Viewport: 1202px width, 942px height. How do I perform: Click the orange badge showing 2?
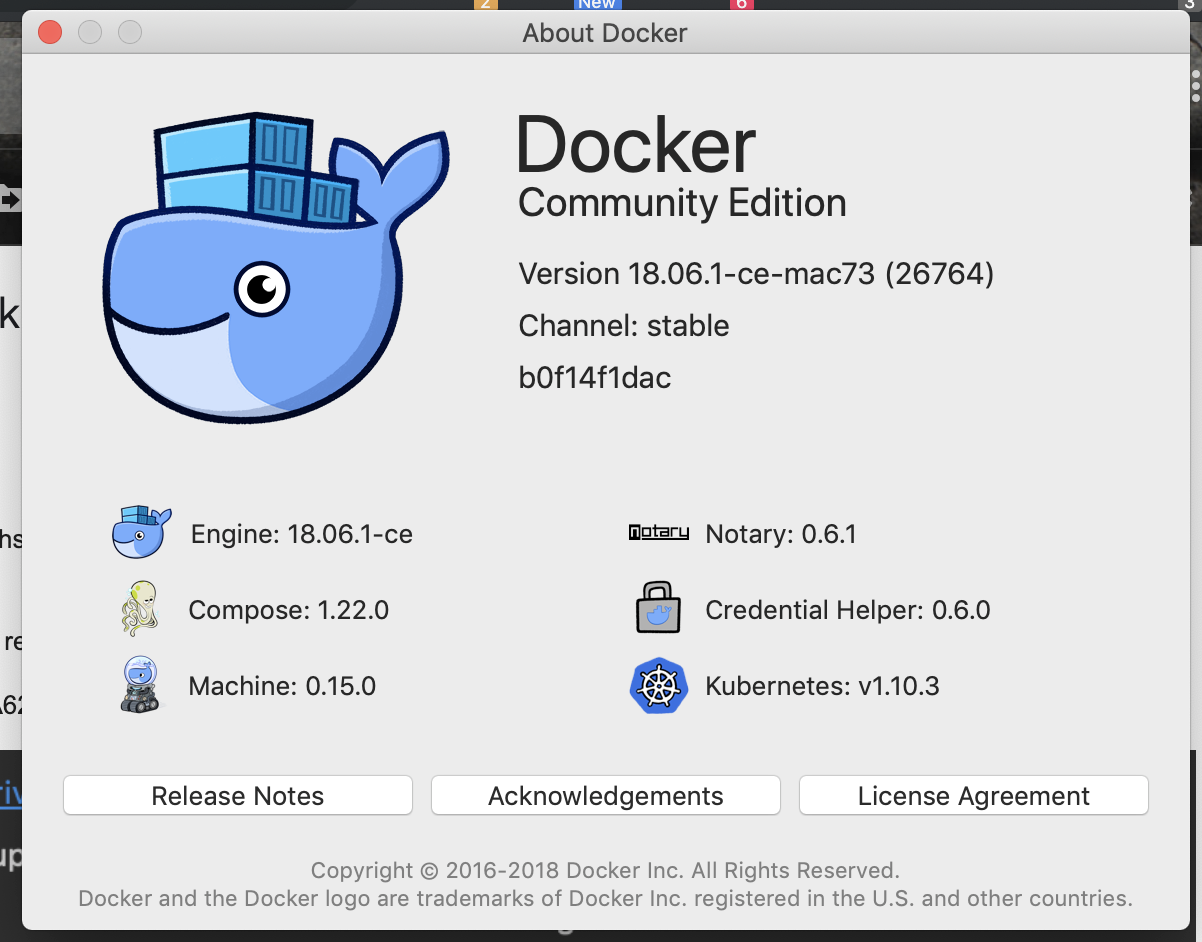point(485,4)
